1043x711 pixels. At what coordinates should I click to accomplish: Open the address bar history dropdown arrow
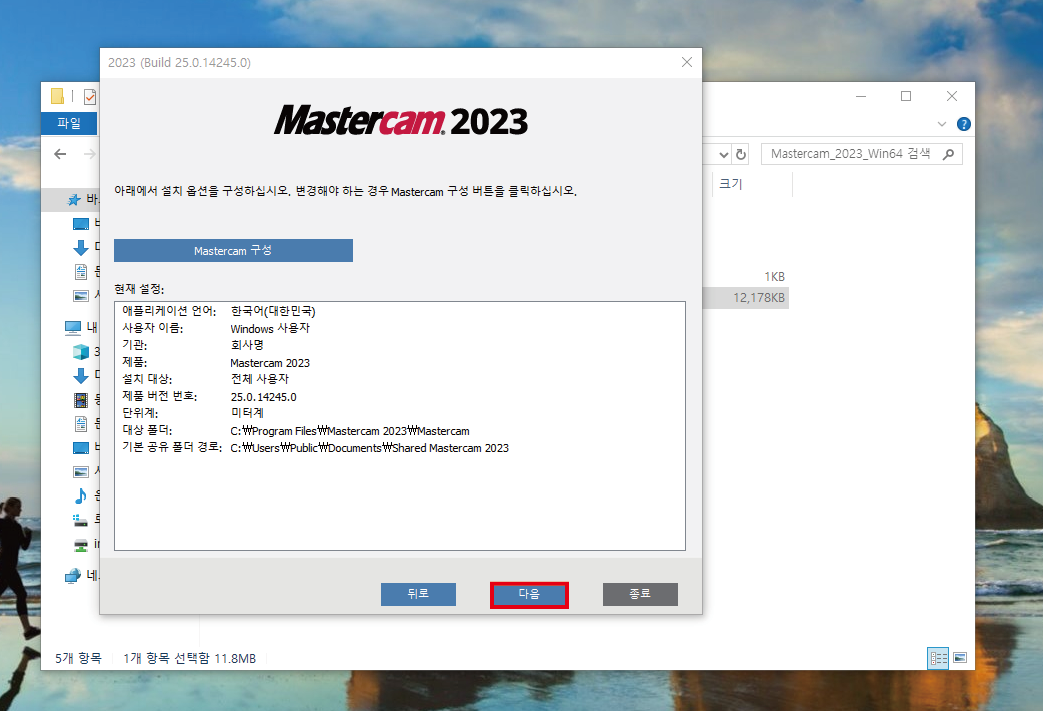click(724, 155)
